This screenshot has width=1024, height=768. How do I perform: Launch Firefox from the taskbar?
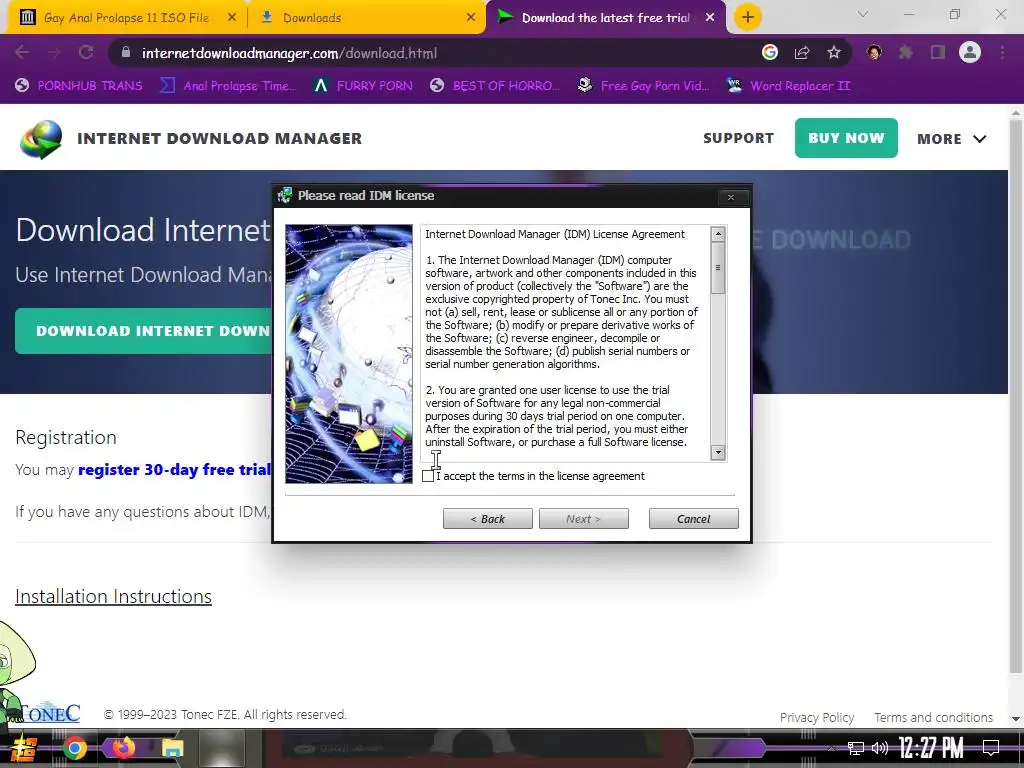coord(123,748)
